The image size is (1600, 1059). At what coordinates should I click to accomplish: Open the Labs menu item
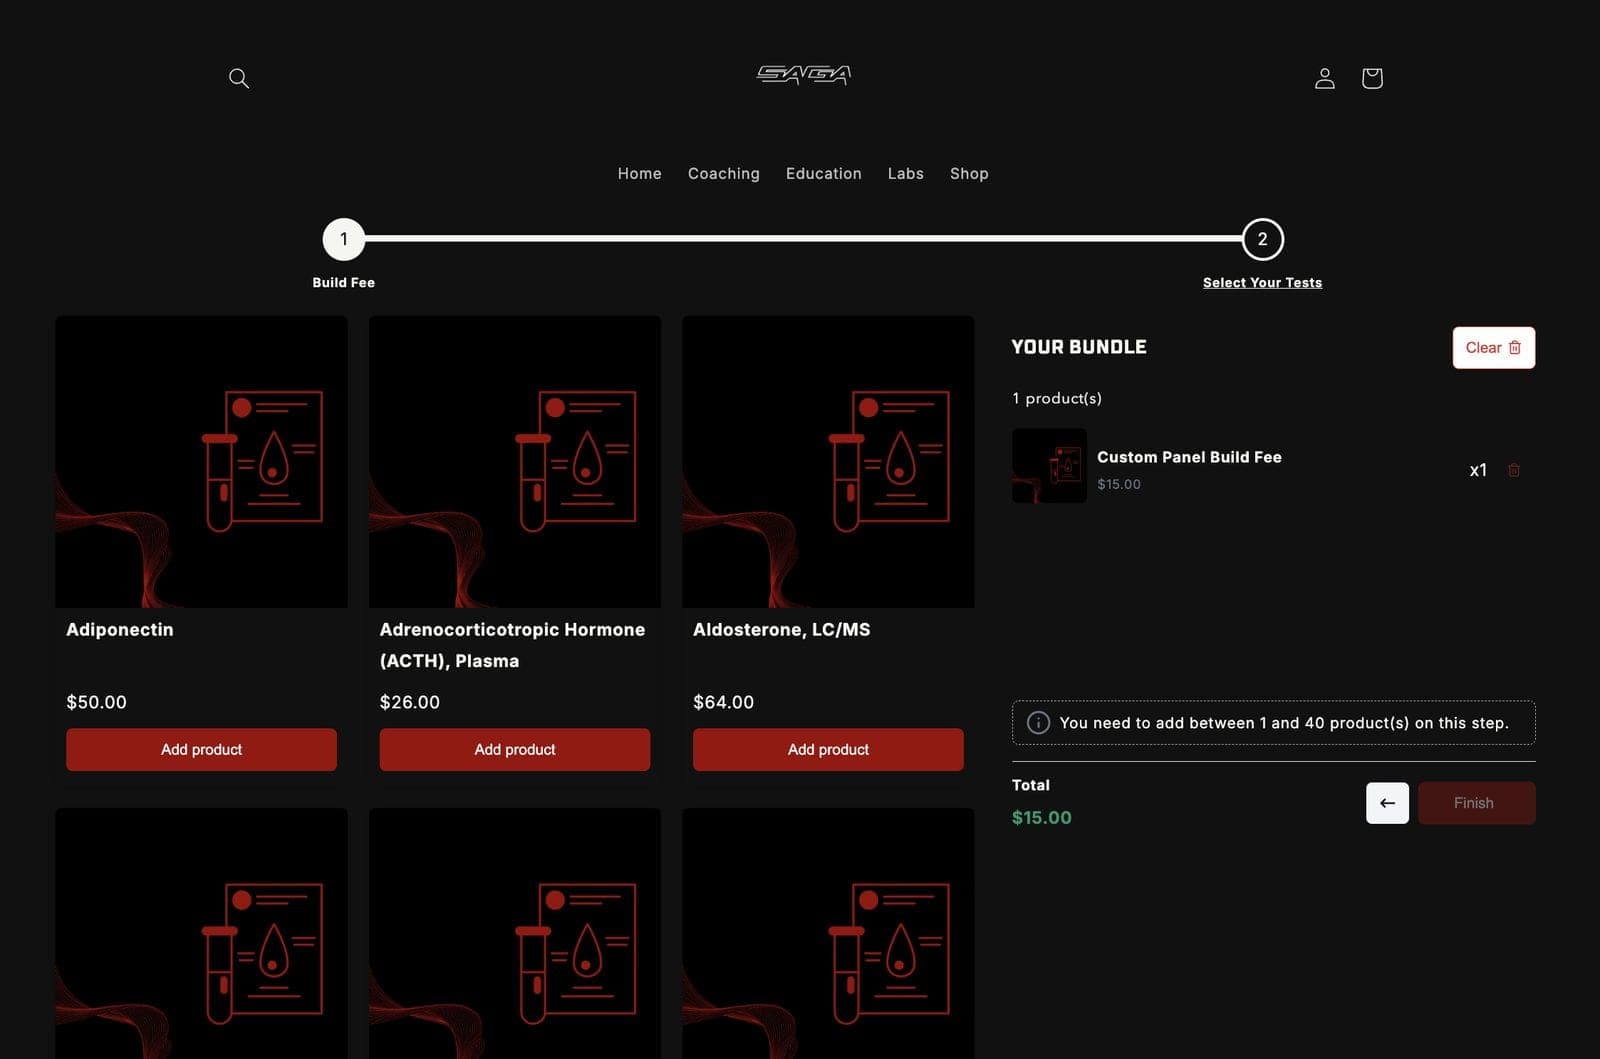coord(905,173)
